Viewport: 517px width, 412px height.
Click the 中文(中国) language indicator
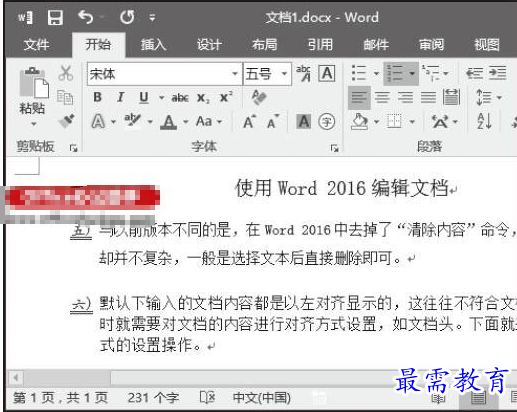tap(262, 398)
